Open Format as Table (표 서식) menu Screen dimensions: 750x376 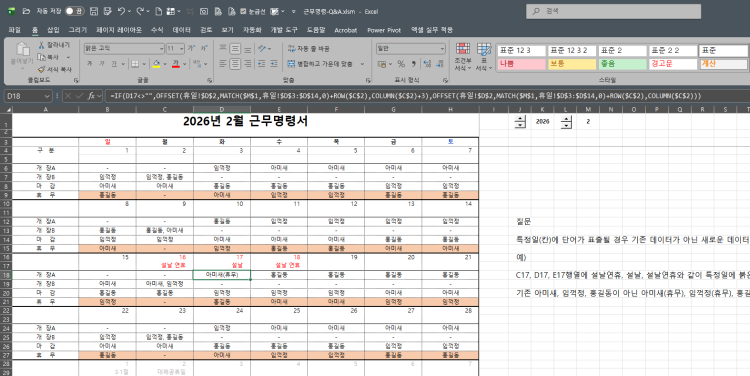(484, 57)
